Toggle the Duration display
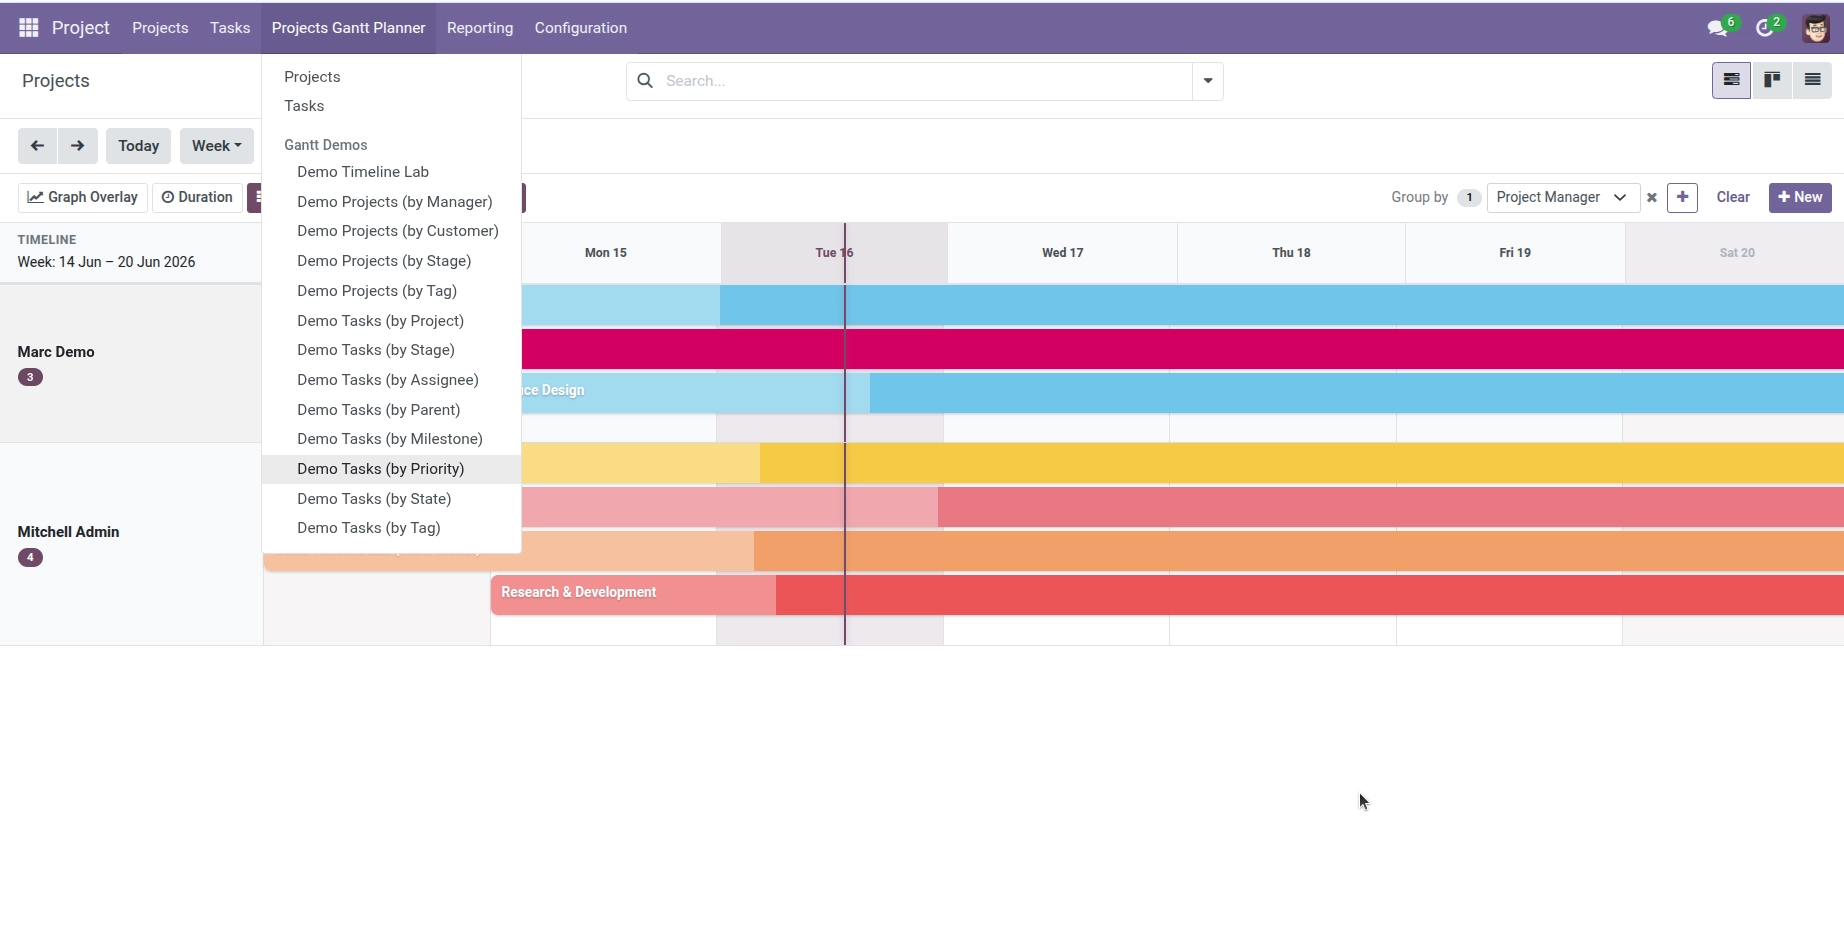 click(197, 197)
